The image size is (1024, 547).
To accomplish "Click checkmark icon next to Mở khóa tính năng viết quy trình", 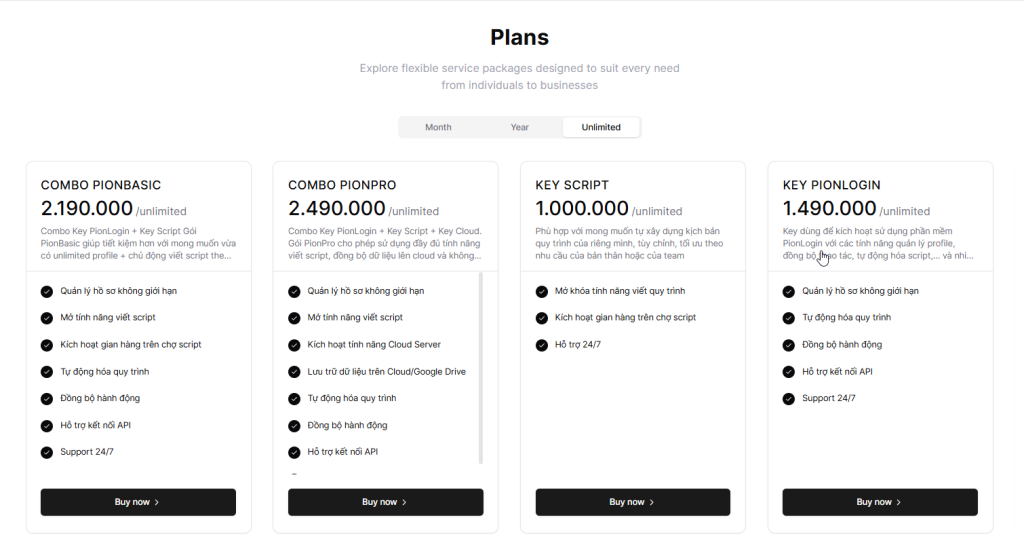I will point(542,291).
